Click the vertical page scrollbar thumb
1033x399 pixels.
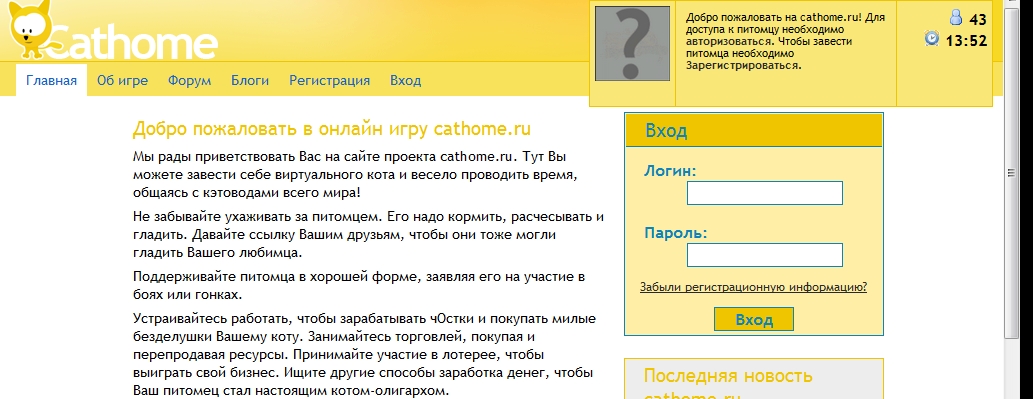click(x=1011, y=173)
